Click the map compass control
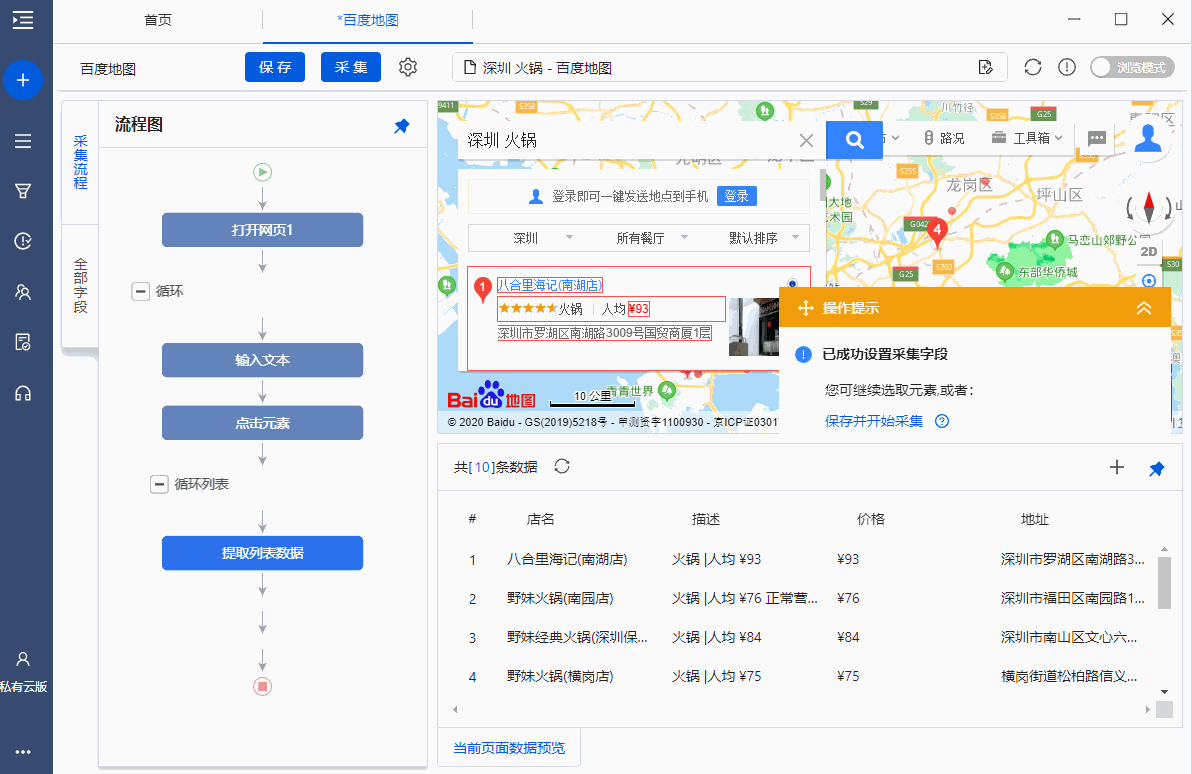Image resolution: width=1192 pixels, height=774 pixels. (x=1149, y=206)
